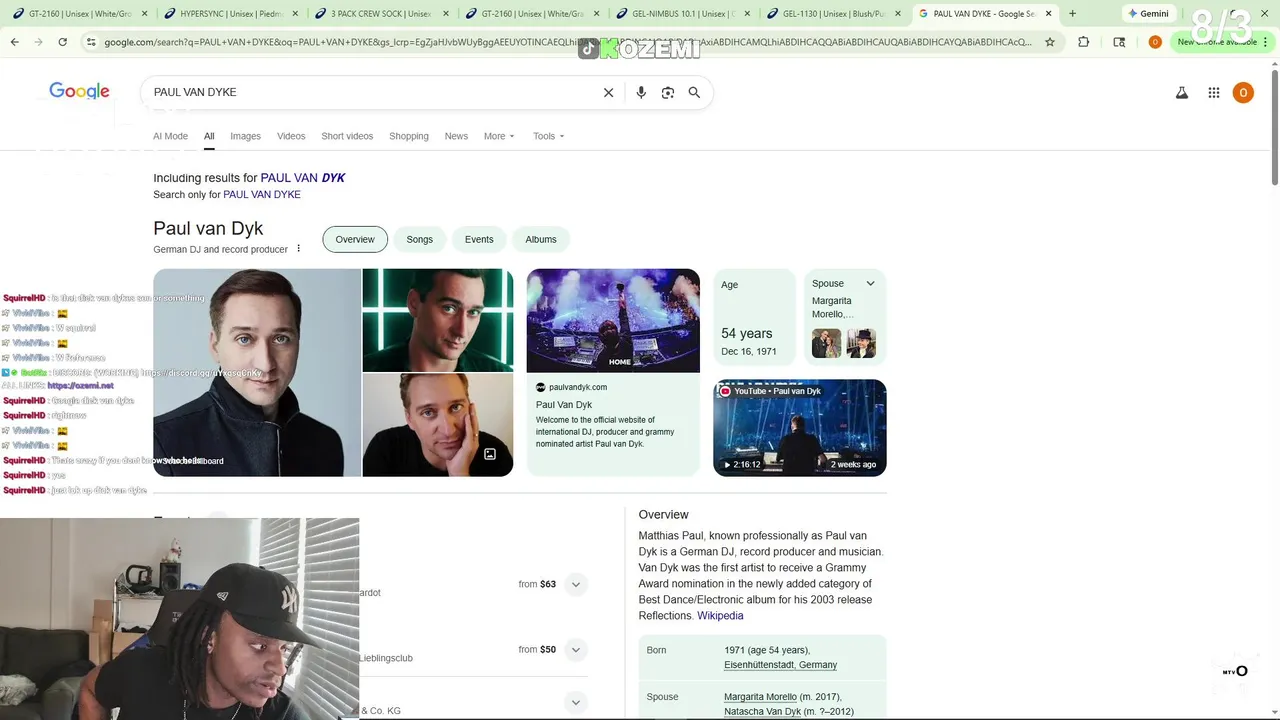
Task: Open the green background portrait photo
Action: coord(438,320)
